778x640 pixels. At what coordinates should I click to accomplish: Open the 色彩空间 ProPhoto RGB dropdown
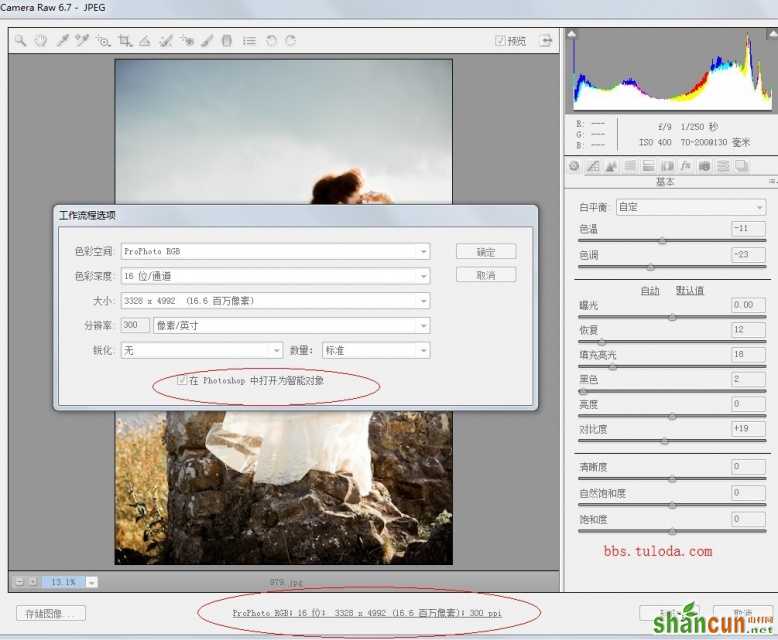(x=275, y=251)
